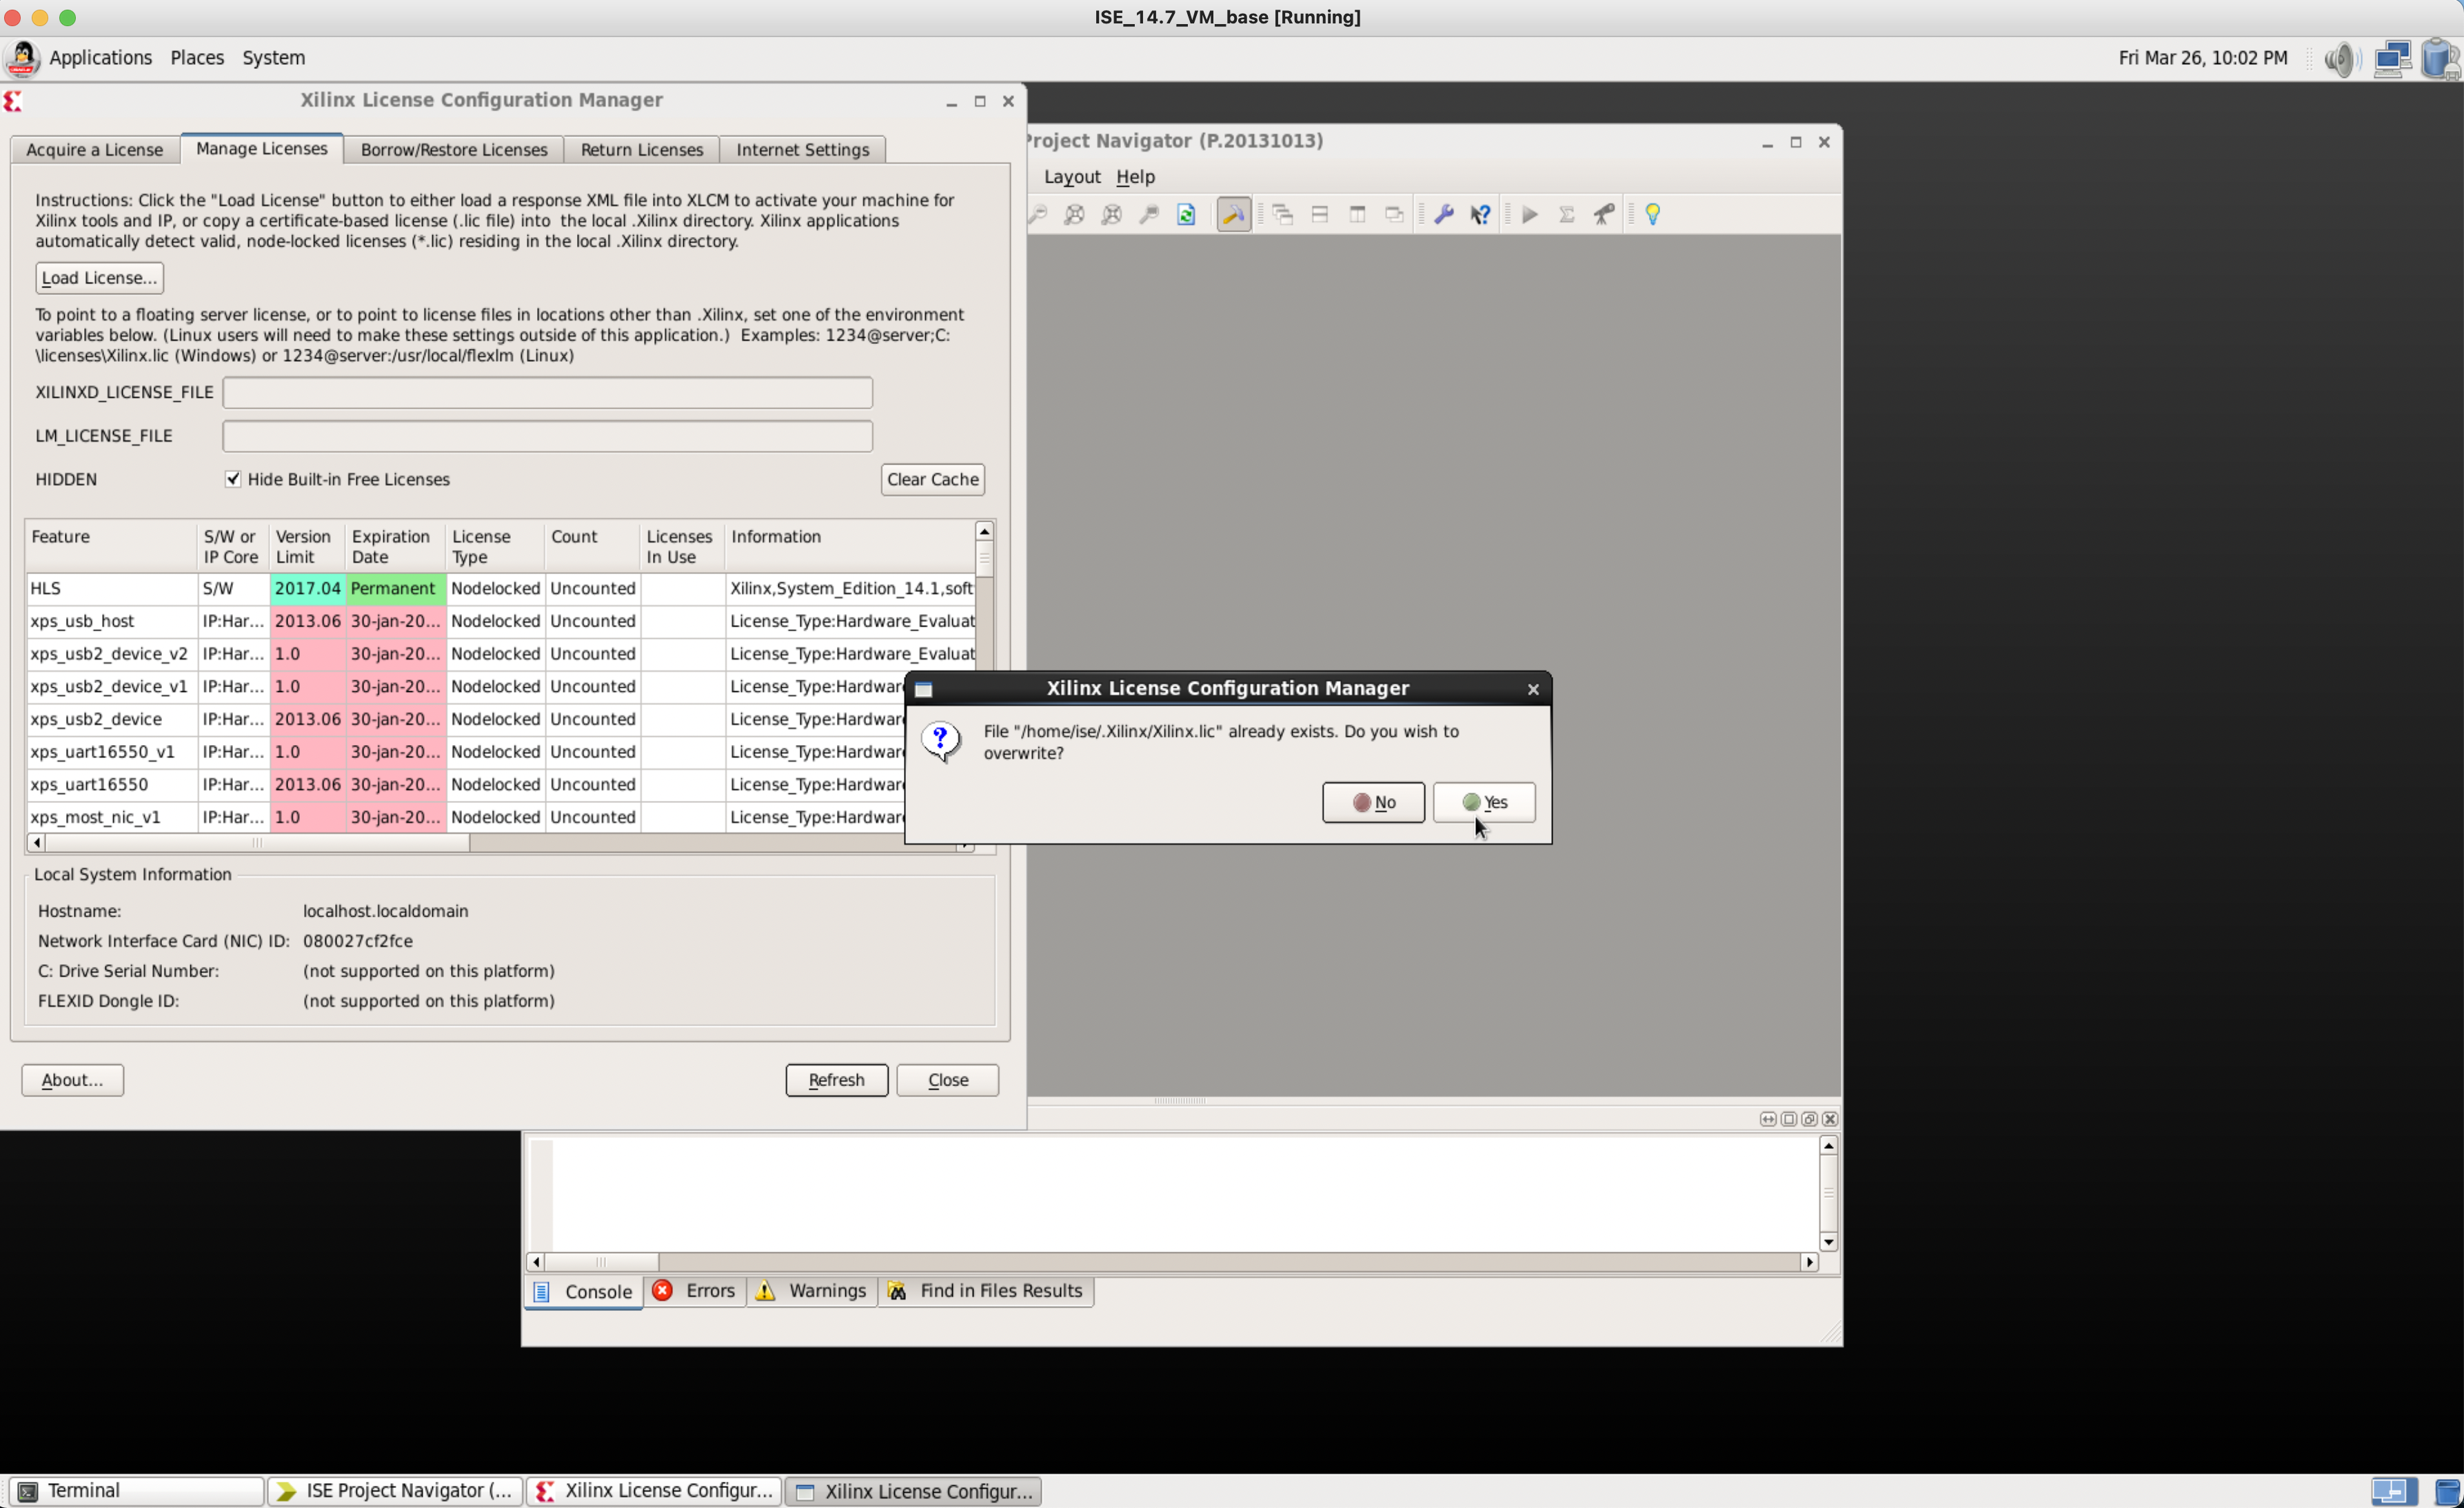Click the LM_LICENSE_FILE input field
2464x1508 pixels.
point(547,436)
